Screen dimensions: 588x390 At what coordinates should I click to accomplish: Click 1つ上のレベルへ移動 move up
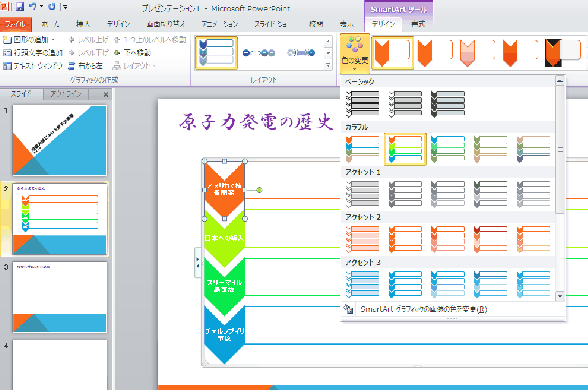click(150, 39)
